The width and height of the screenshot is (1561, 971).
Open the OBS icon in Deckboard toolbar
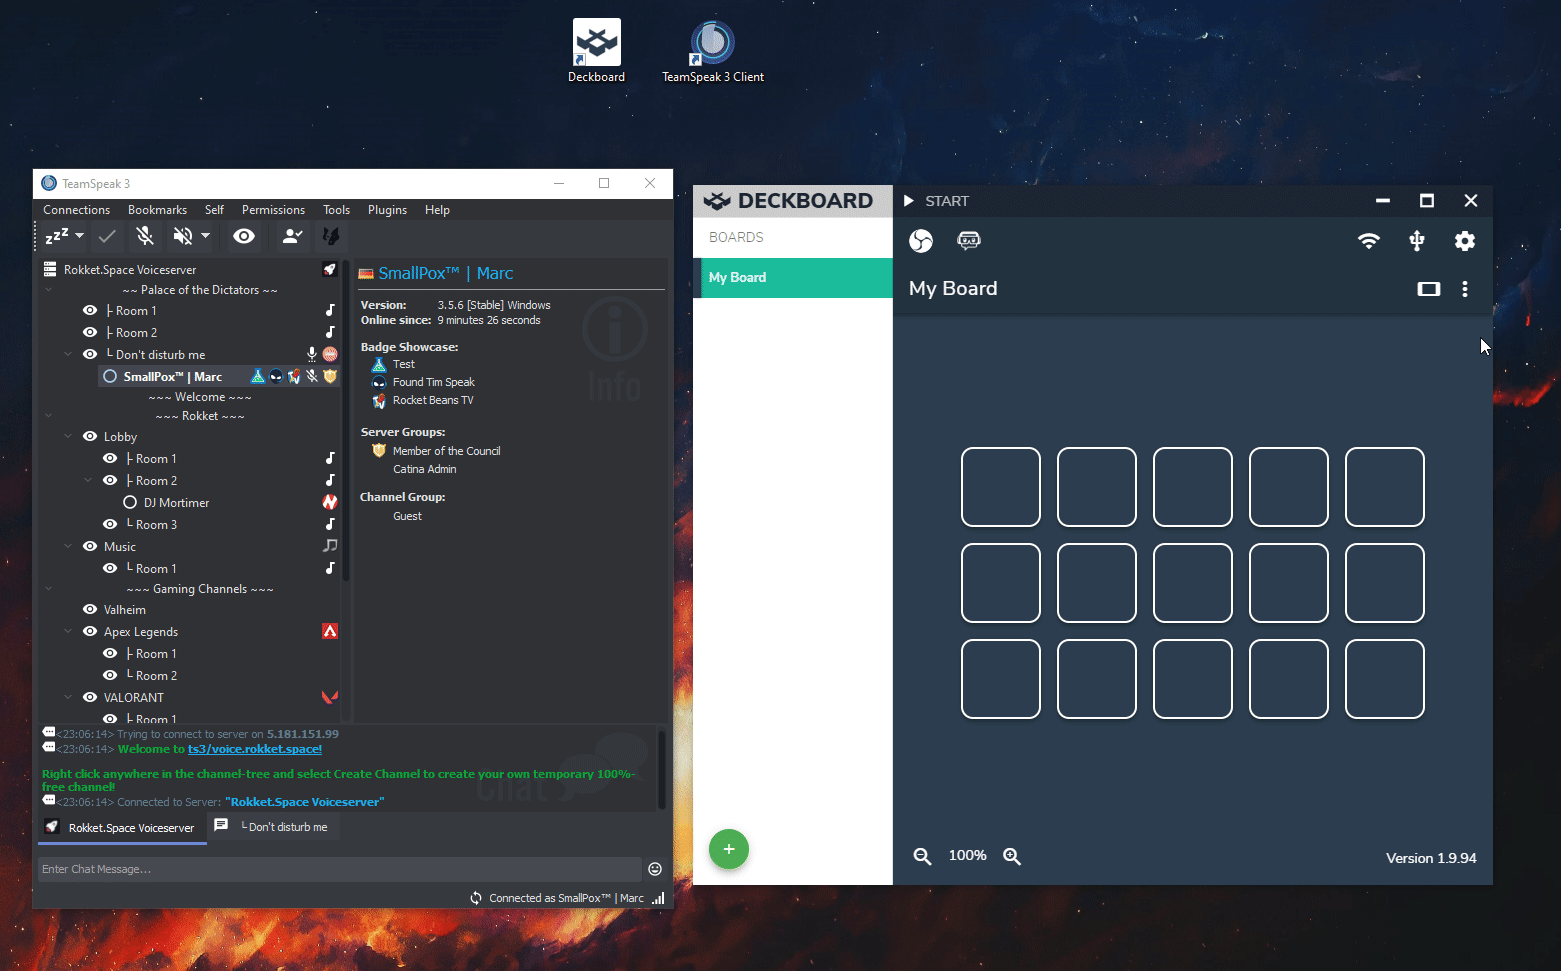tap(921, 240)
